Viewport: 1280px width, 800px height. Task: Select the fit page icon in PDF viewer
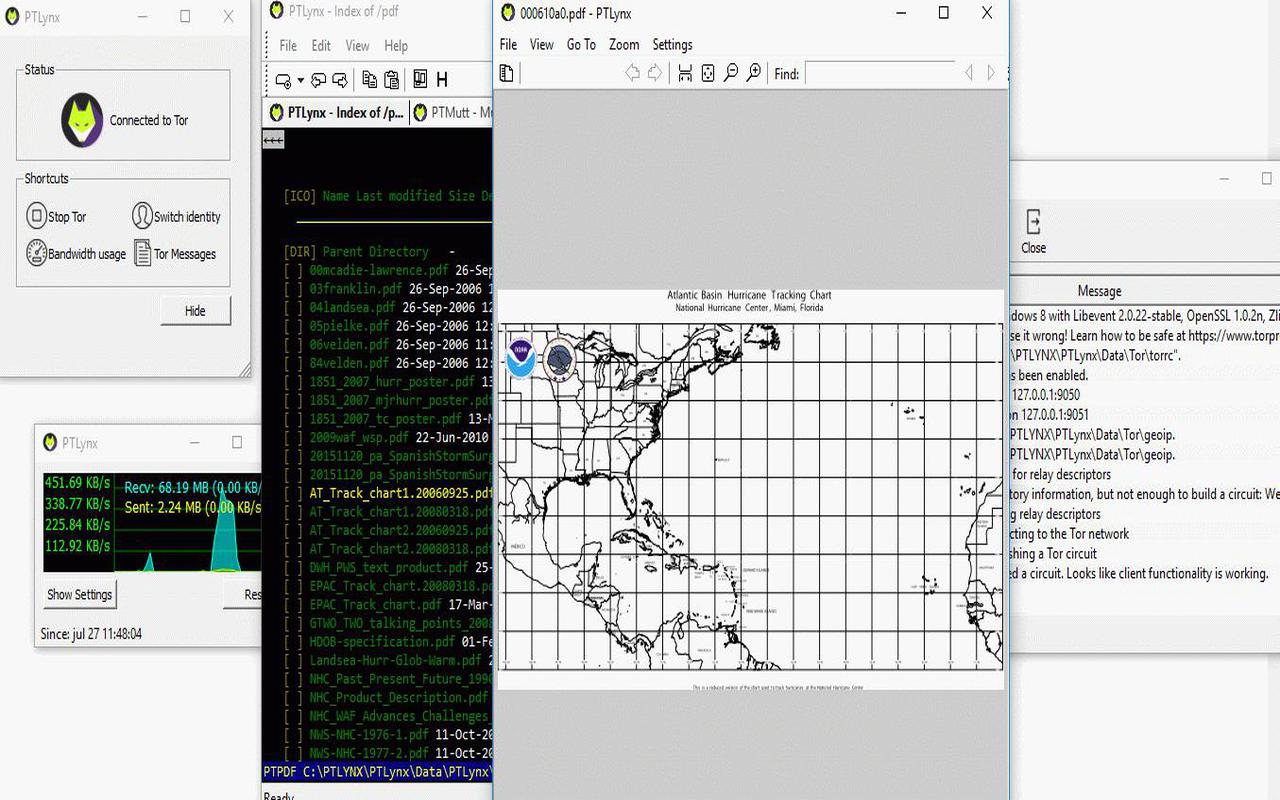pos(708,73)
